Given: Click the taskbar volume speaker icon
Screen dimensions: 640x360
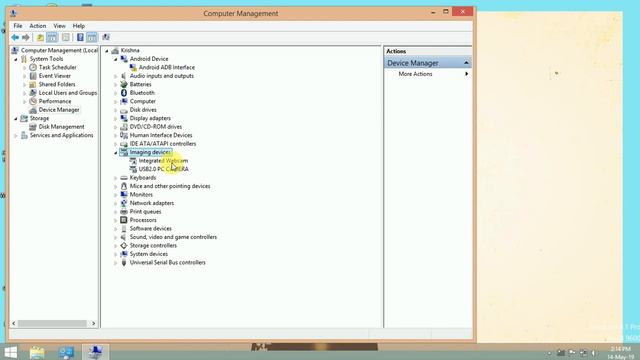Looking at the screenshot, I should pyautogui.click(x=593, y=353).
